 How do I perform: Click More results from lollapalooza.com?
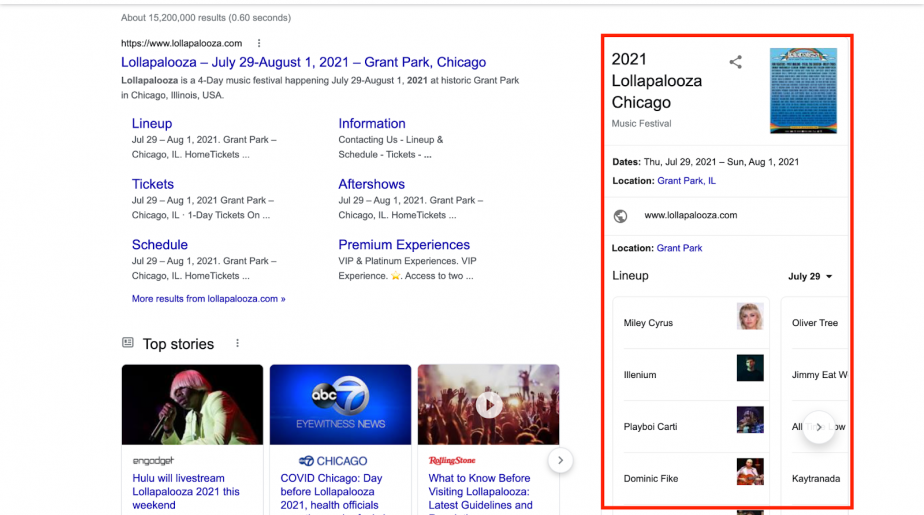[x=209, y=299]
